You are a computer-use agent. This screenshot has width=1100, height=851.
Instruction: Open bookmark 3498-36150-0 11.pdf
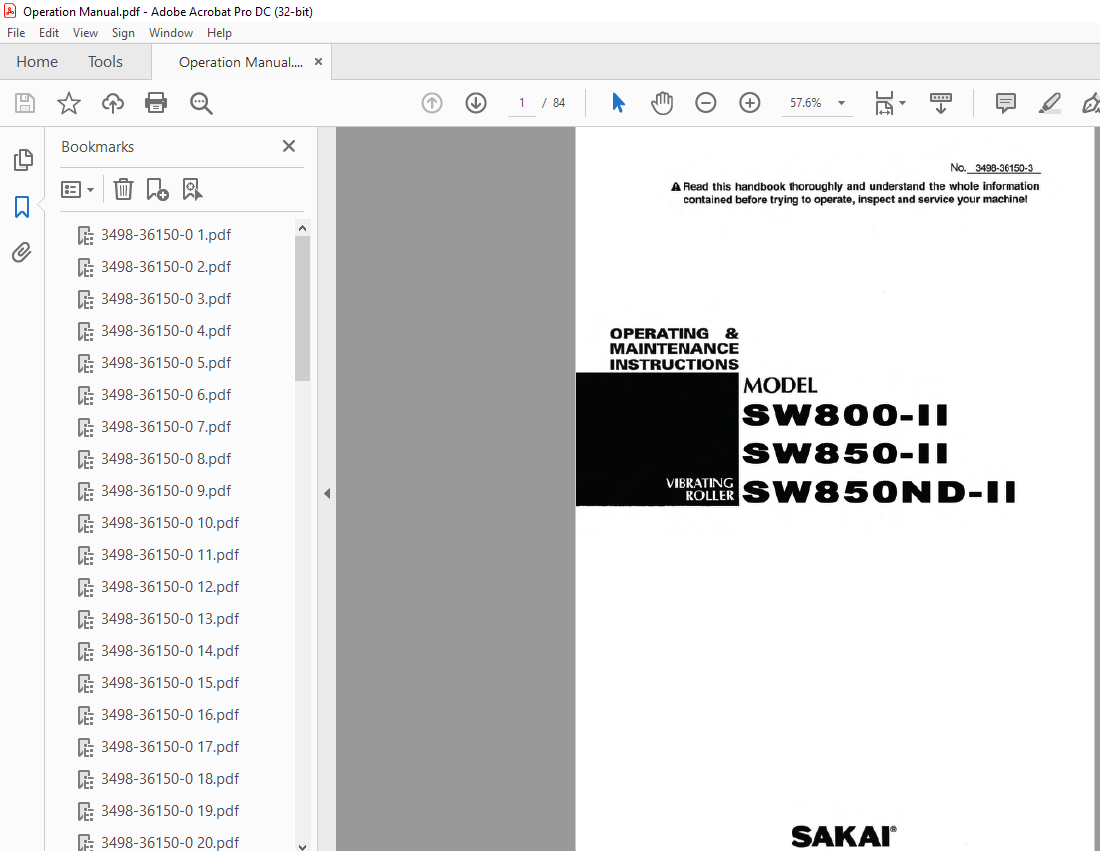click(170, 555)
